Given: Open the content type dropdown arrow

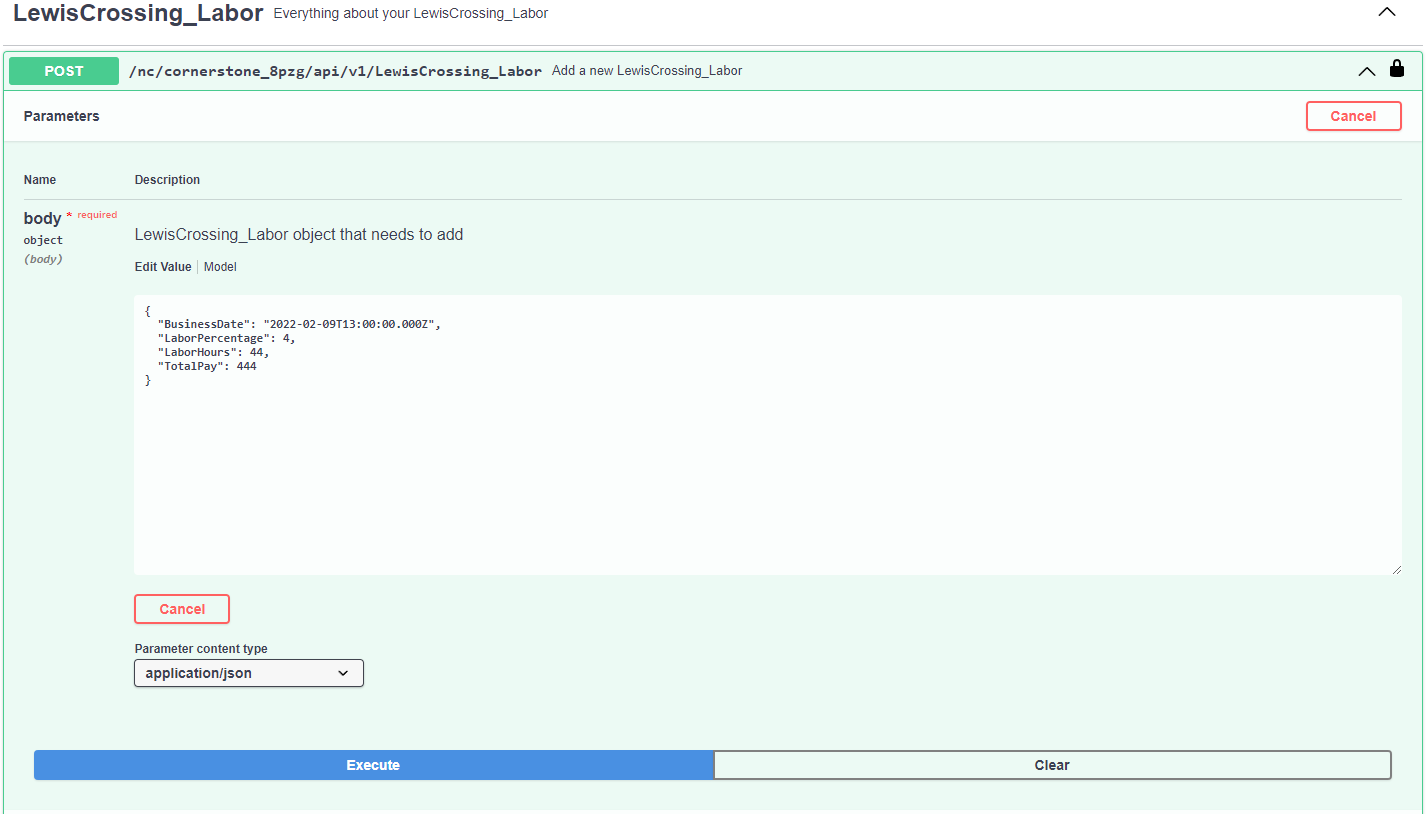Looking at the screenshot, I should [344, 673].
